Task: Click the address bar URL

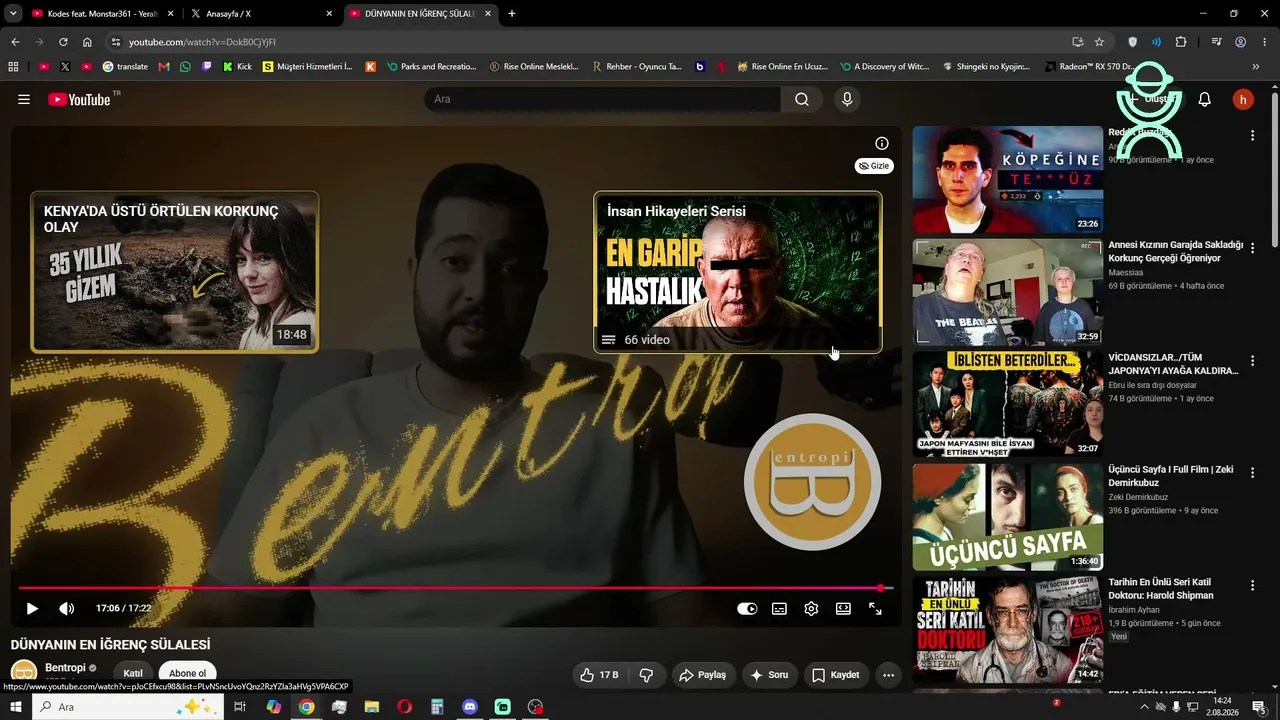Action: click(202, 42)
